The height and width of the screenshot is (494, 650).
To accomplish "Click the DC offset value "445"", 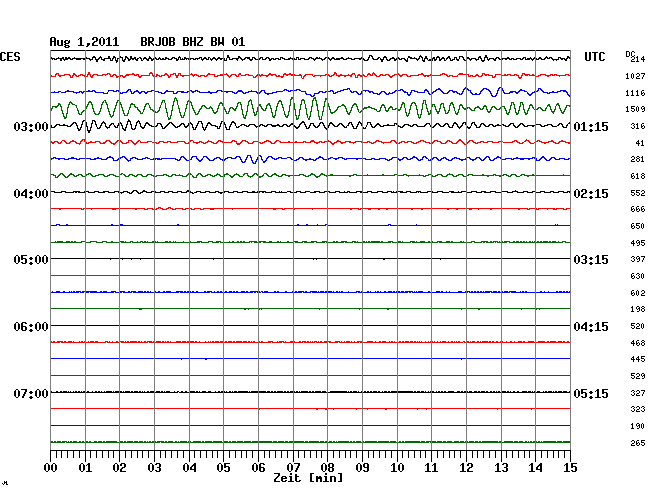I will [638, 360].
